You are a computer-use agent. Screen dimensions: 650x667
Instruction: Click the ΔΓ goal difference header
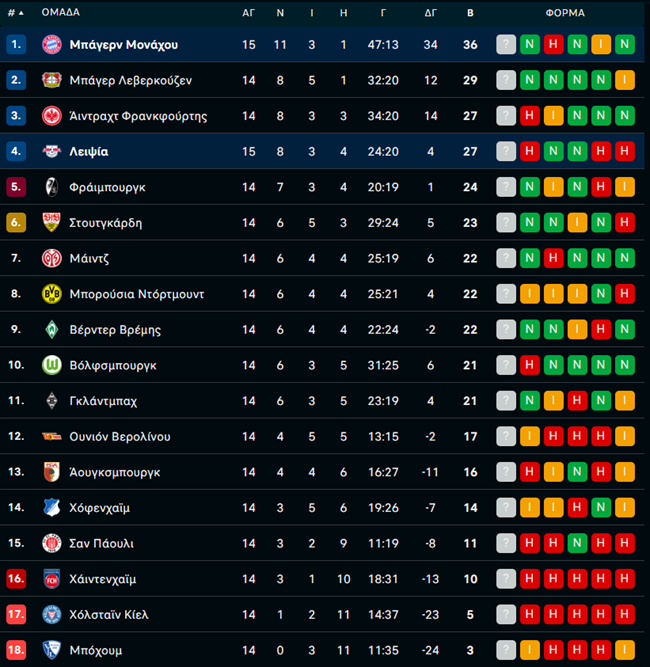click(430, 13)
